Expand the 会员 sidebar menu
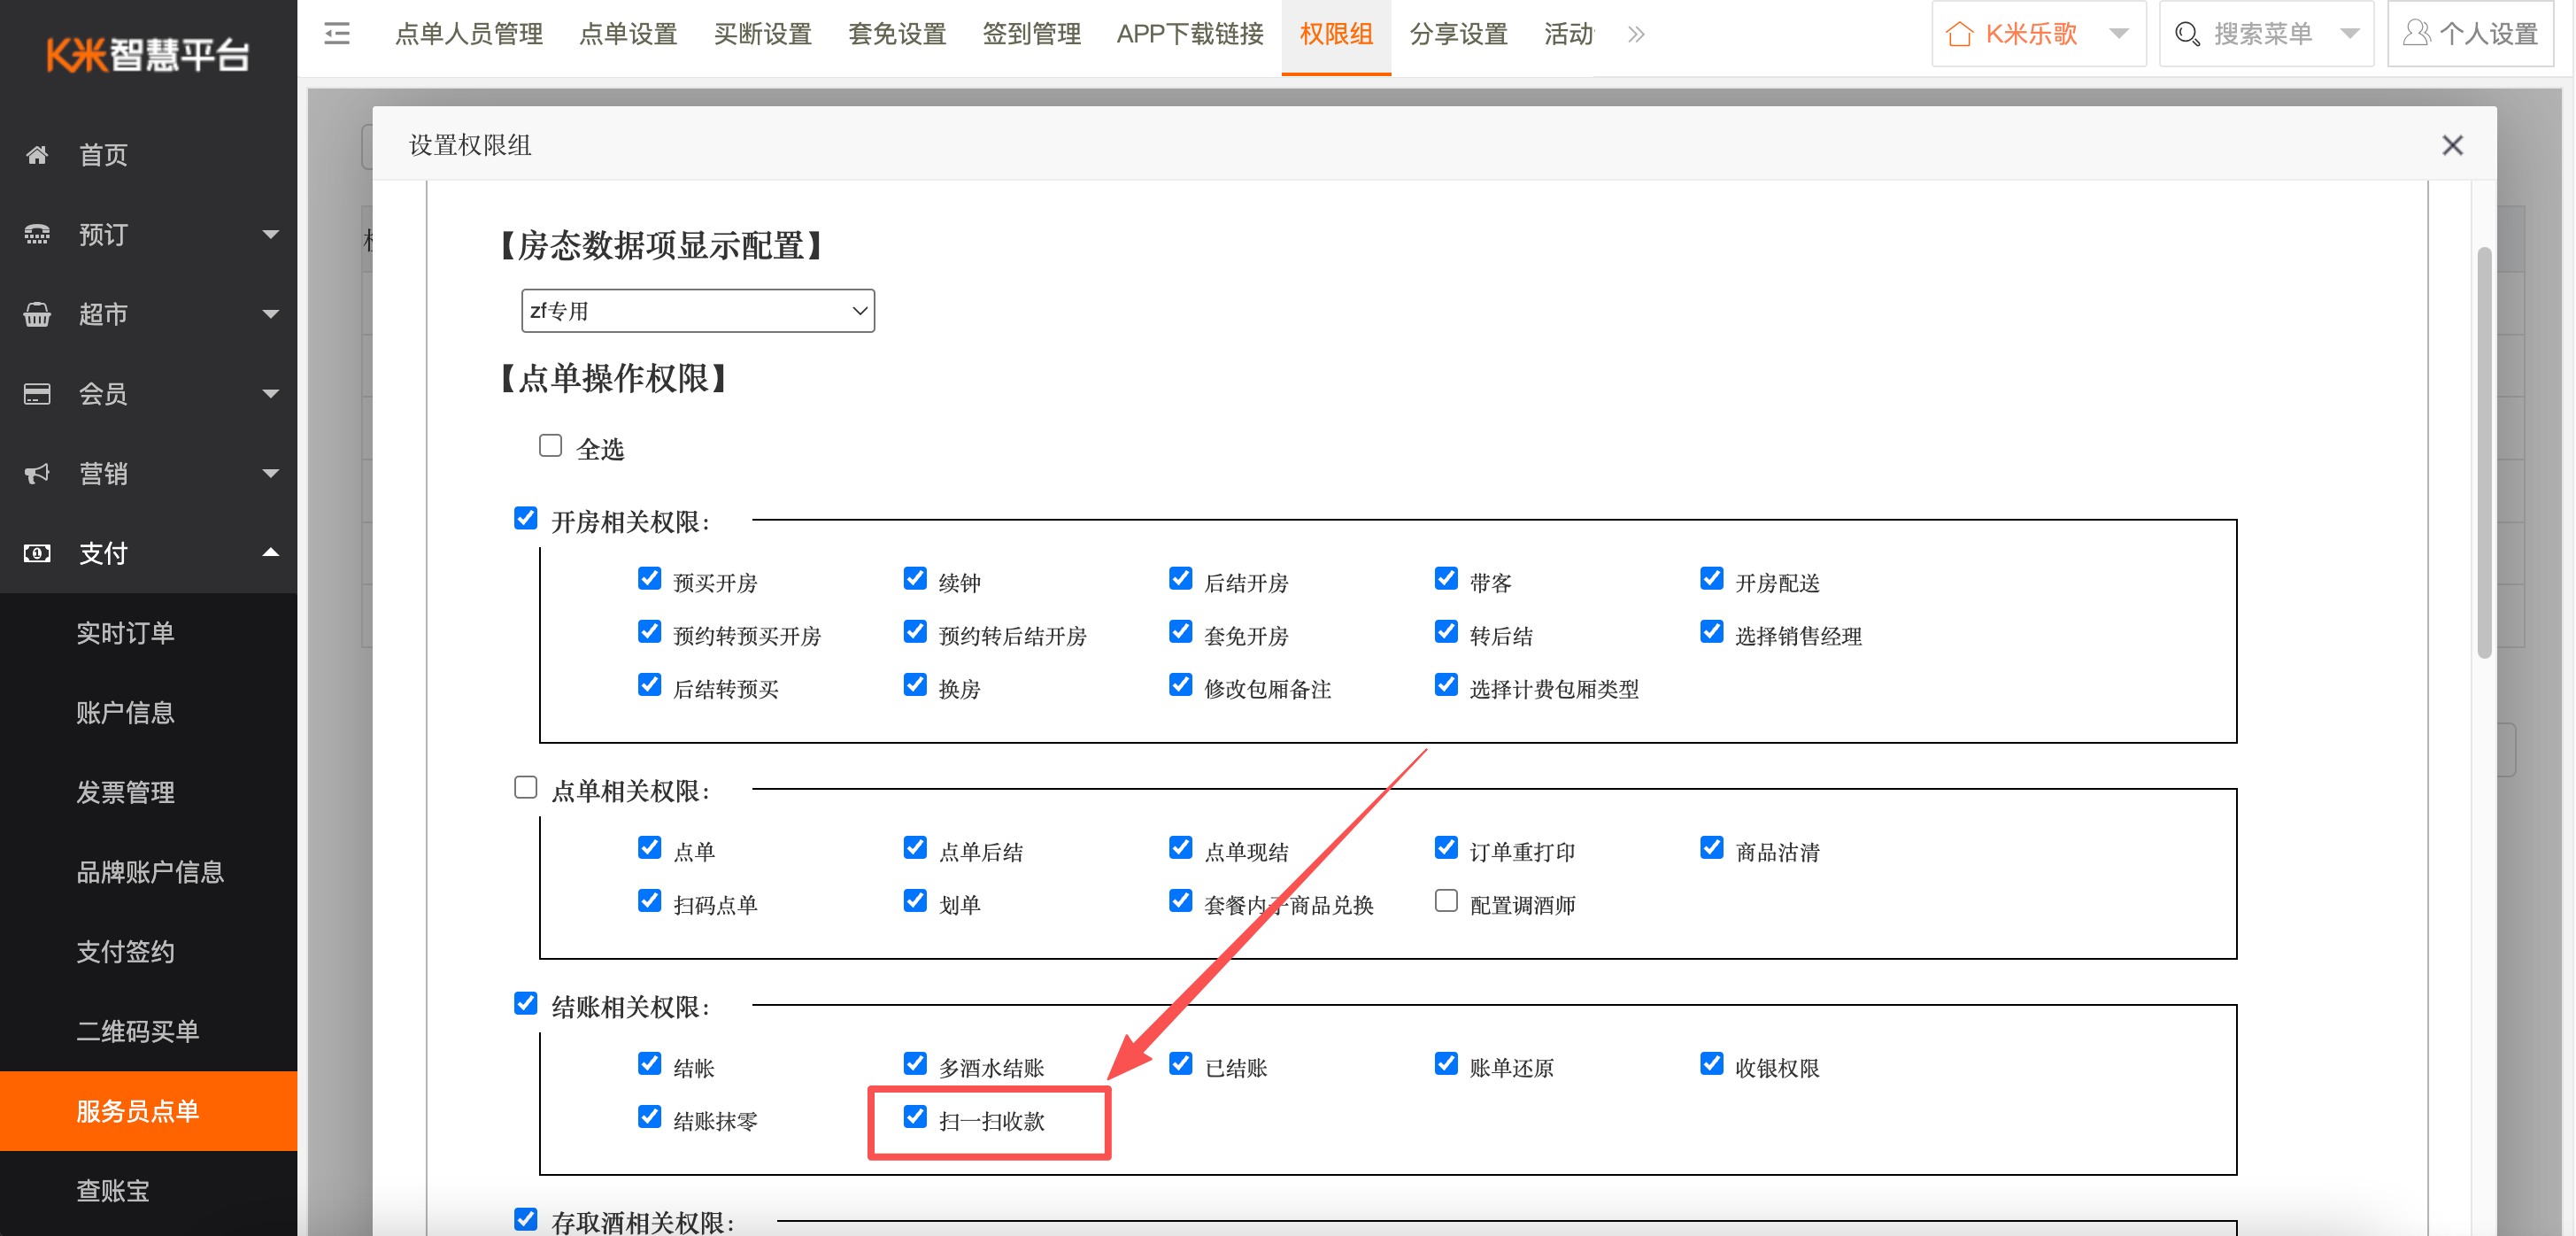Screen dimensions: 2576x1236 [270, 394]
